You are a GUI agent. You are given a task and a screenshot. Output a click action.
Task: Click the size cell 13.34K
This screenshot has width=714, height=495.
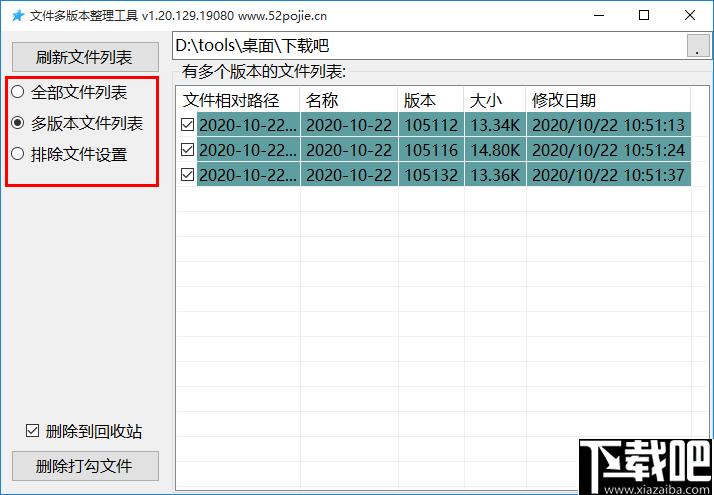(495, 125)
